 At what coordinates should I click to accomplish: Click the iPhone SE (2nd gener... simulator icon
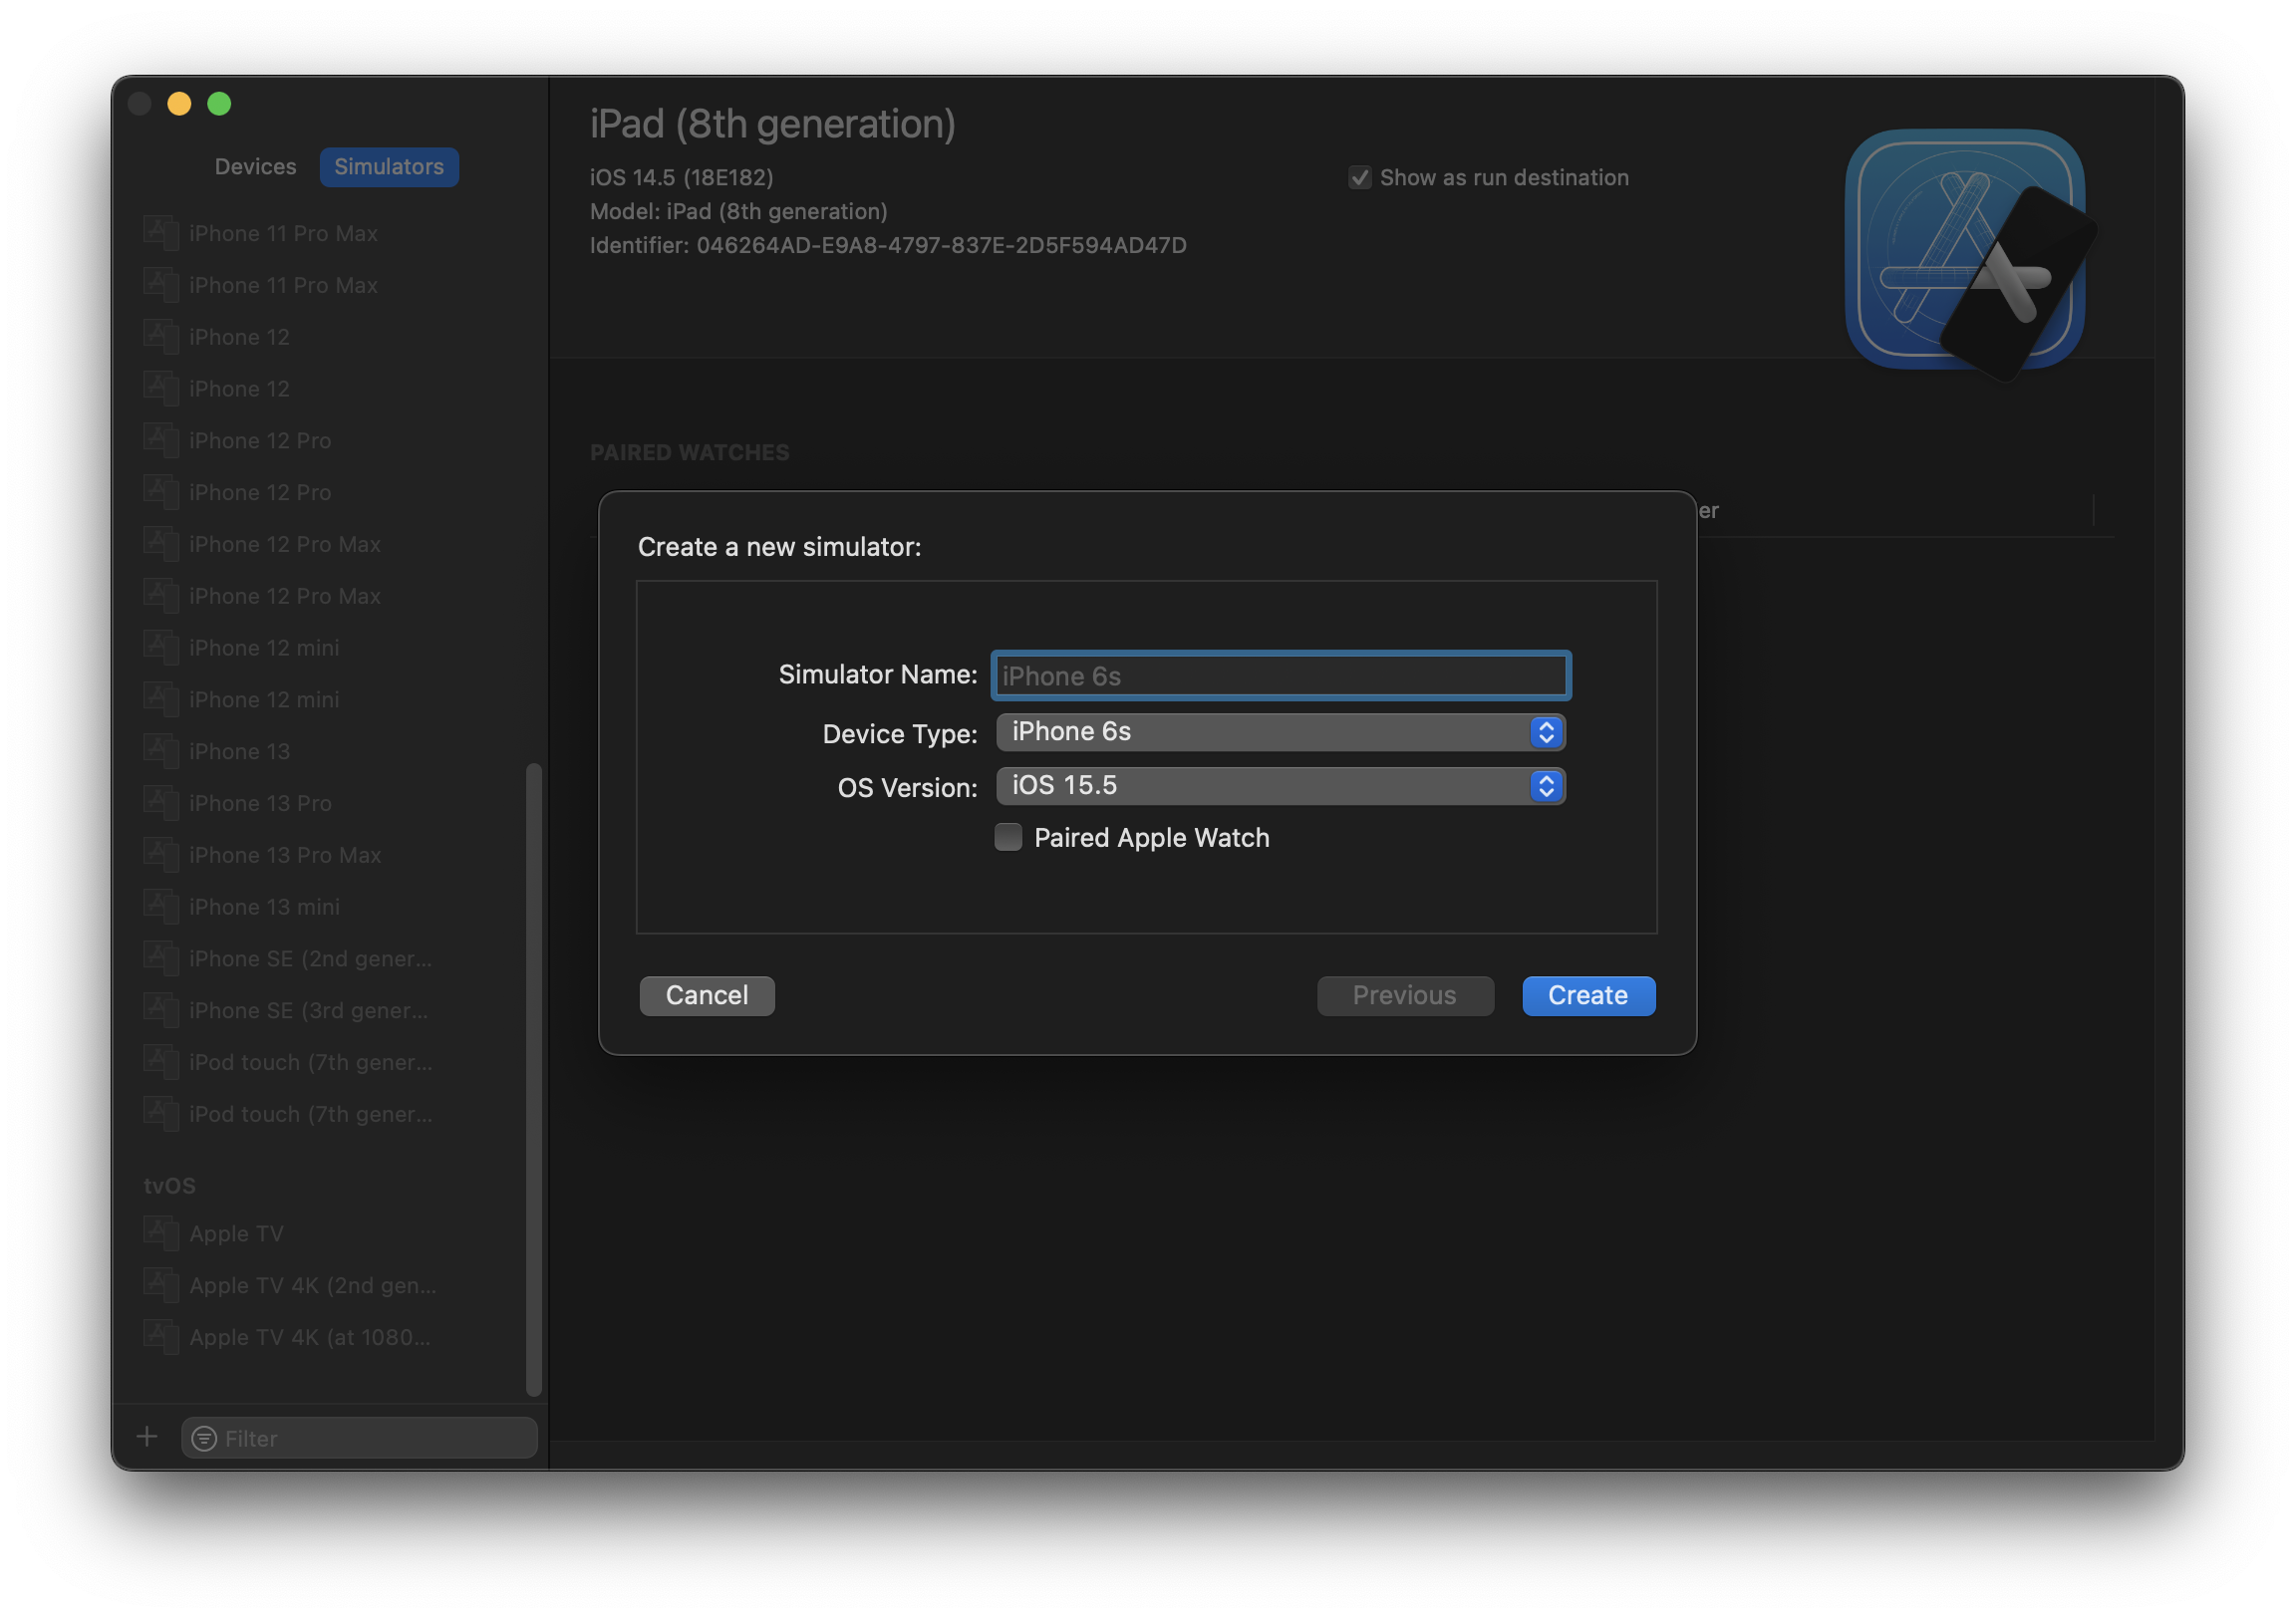[161, 958]
